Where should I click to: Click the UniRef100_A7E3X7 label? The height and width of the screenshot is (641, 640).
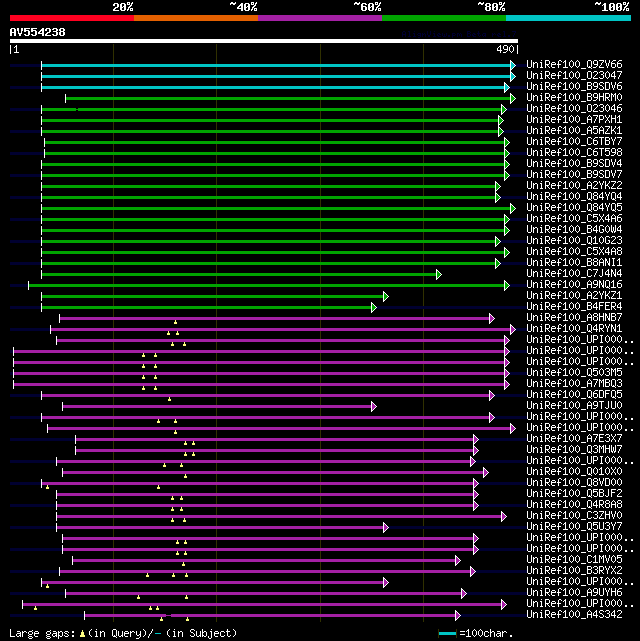pos(574,439)
